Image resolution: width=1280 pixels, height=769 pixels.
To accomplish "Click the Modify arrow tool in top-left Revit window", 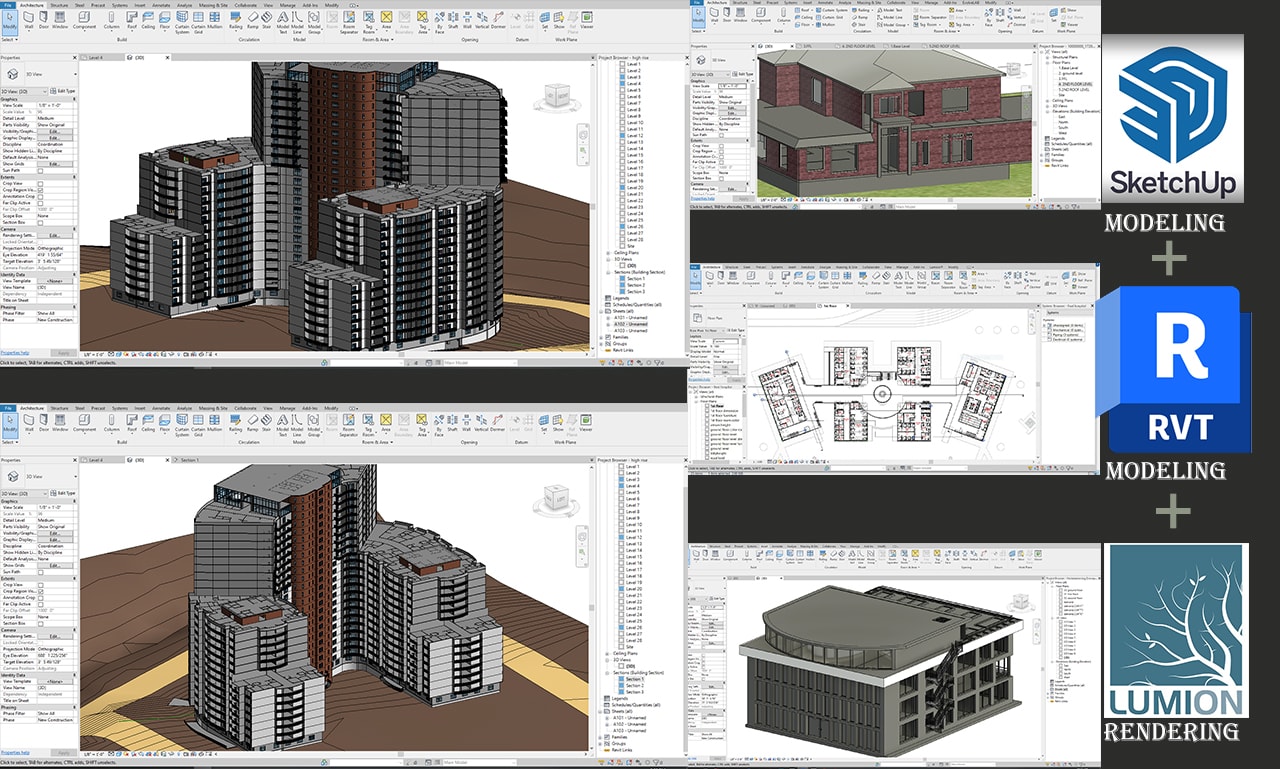I will tap(9, 20).
